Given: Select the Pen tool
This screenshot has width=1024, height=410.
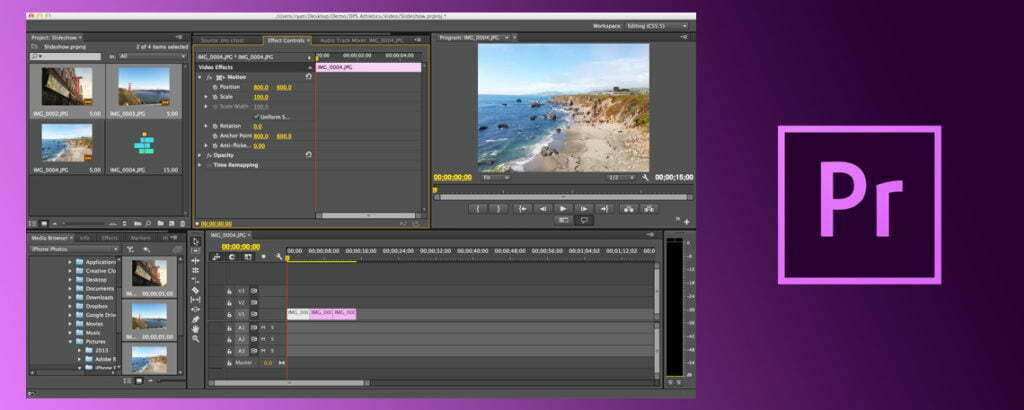Looking at the screenshot, I should [195, 319].
